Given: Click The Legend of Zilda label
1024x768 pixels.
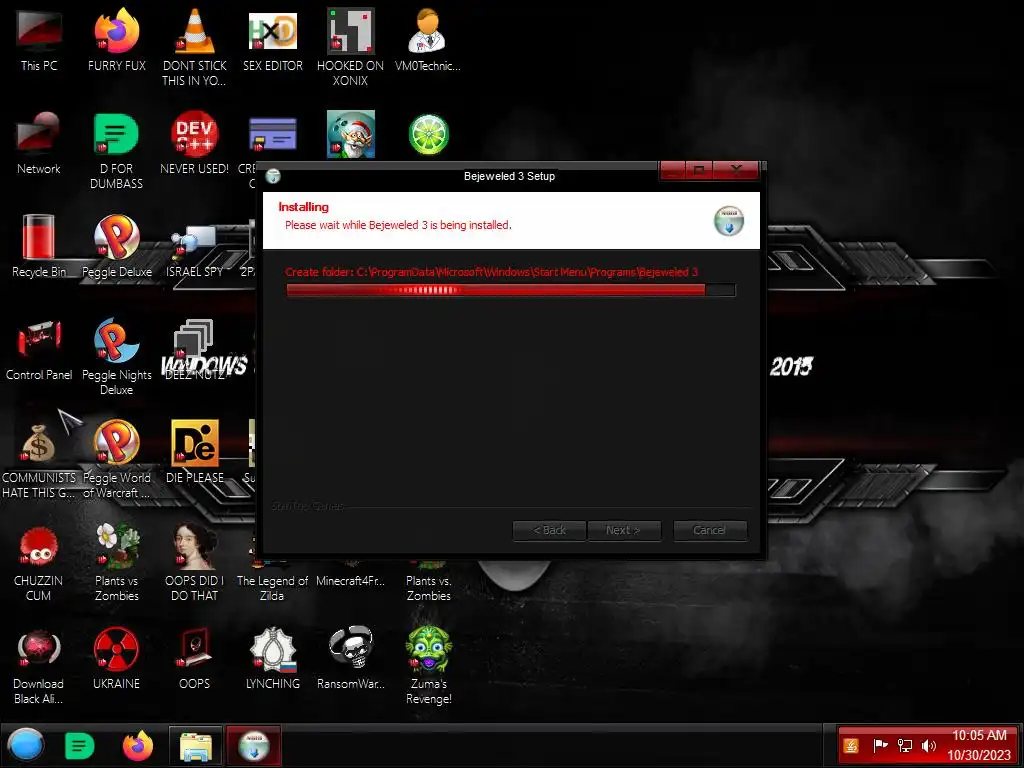Looking at the screenshot, I should (272, 588).
